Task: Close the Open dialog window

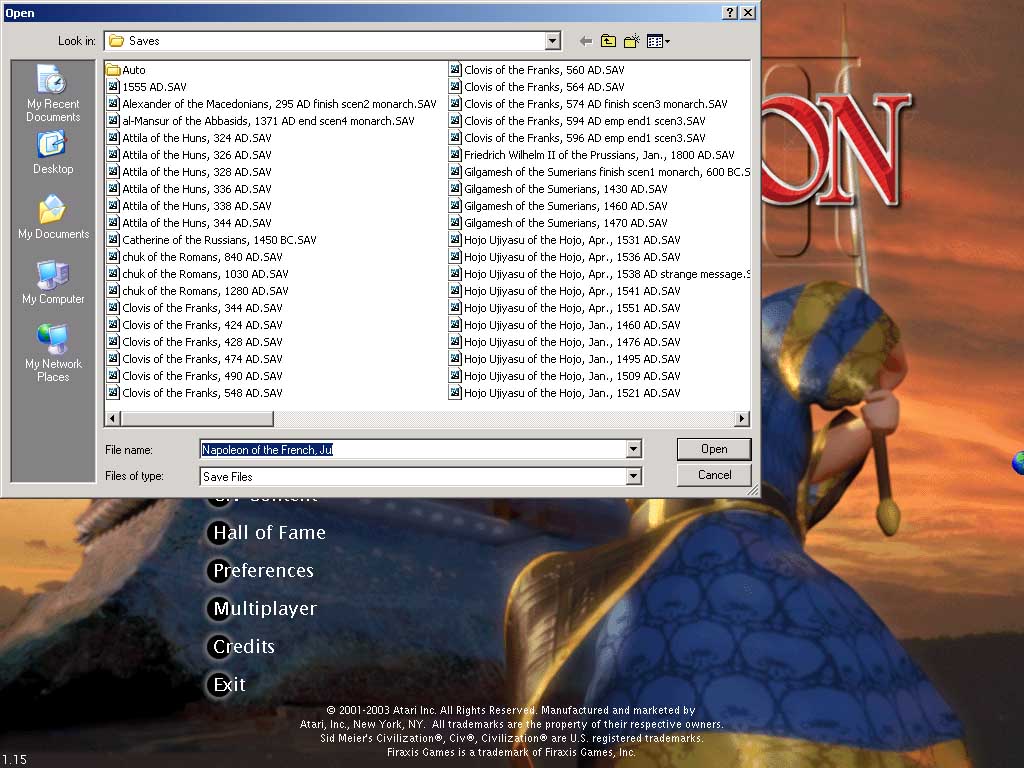Action: 748,12
